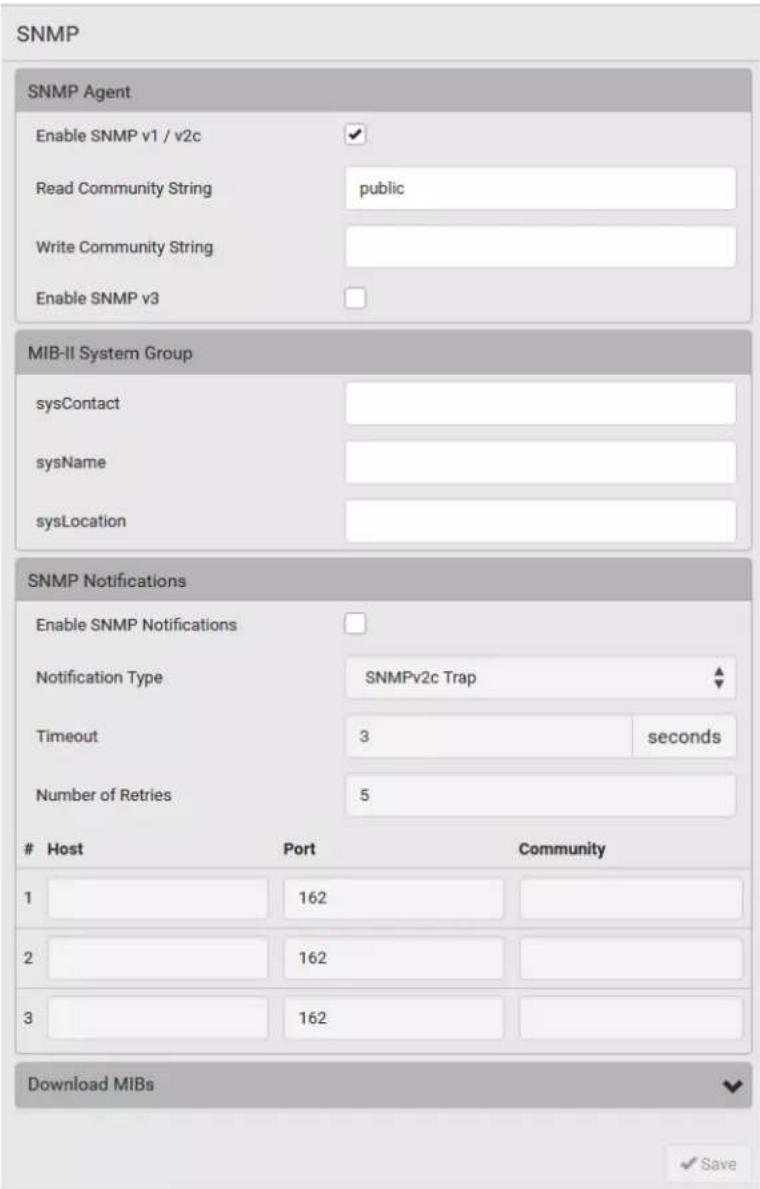Click the 'Enable SNMP Notifications' label
The width and height of the screenshot is (760, 1189).
click(x=137, y=624)
